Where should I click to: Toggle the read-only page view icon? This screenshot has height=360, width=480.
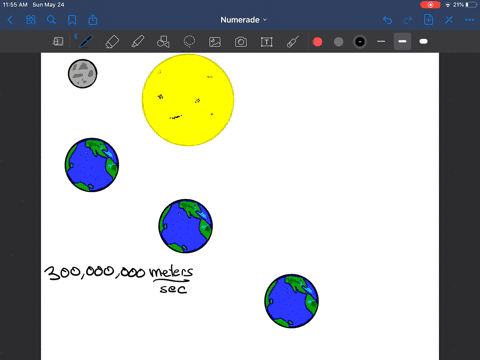(58, 42)
